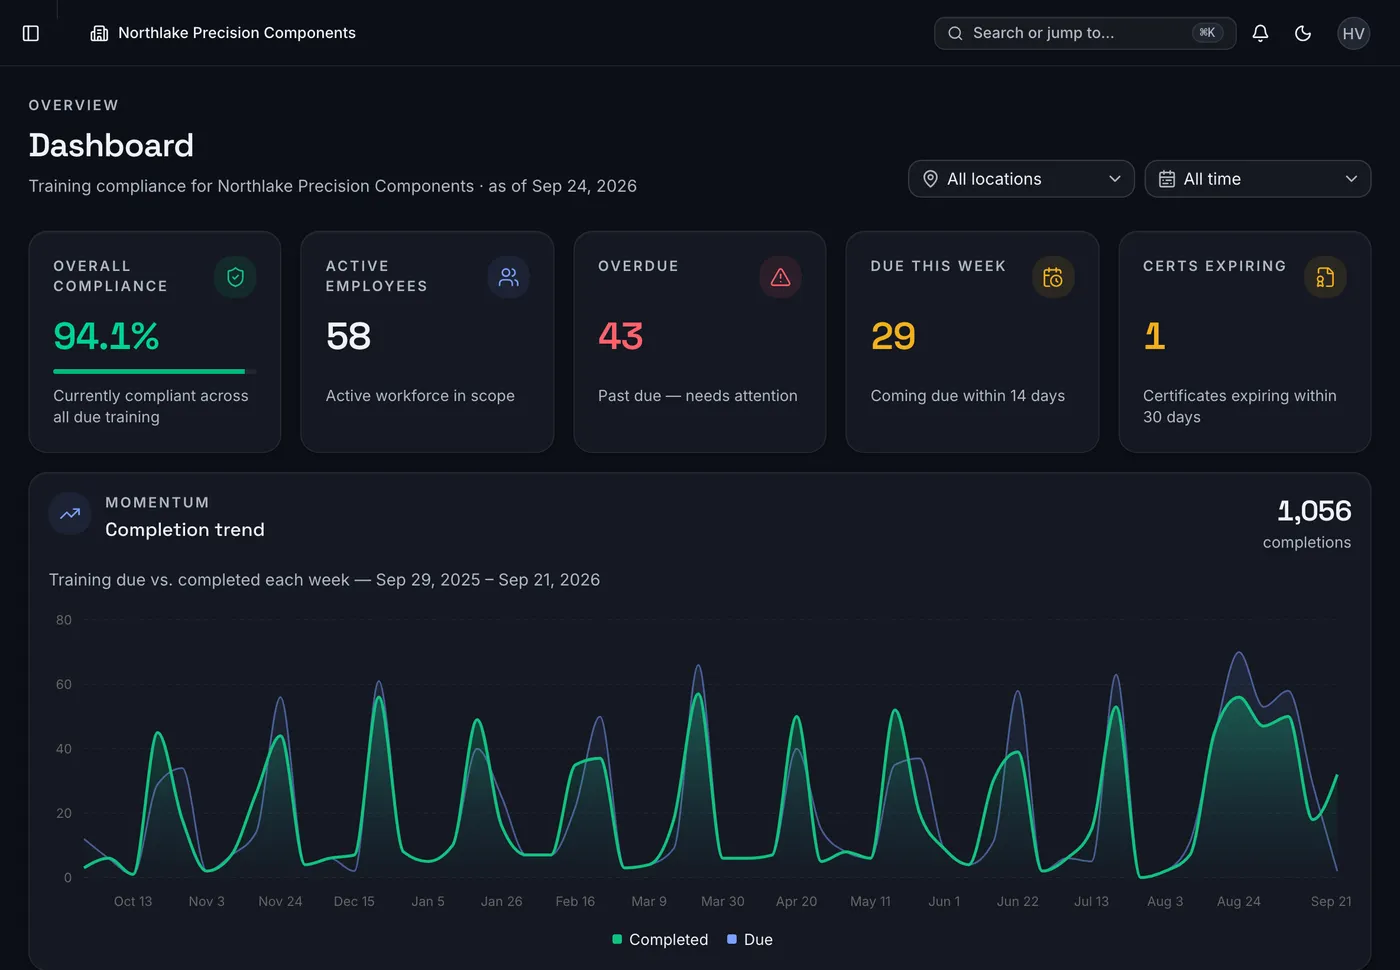Open the All time dropdown
Viewport: 1400px width, 970px height.
point(1257,179)
